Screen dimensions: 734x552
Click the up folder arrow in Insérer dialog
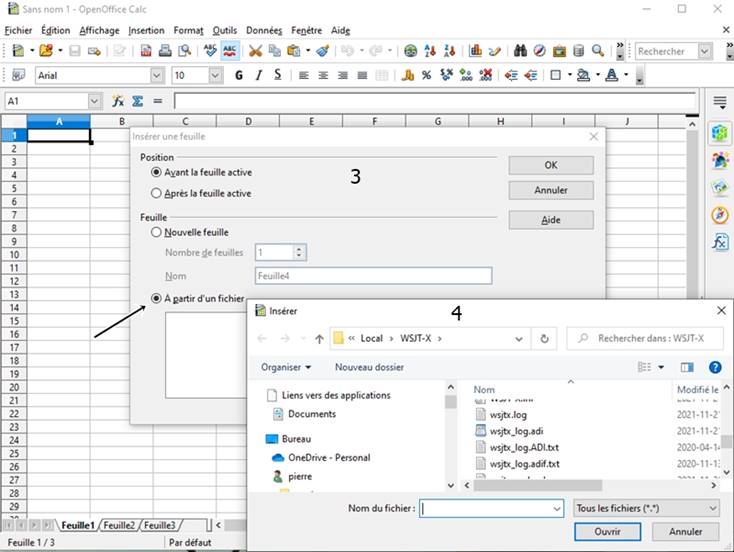coord(319,339)
